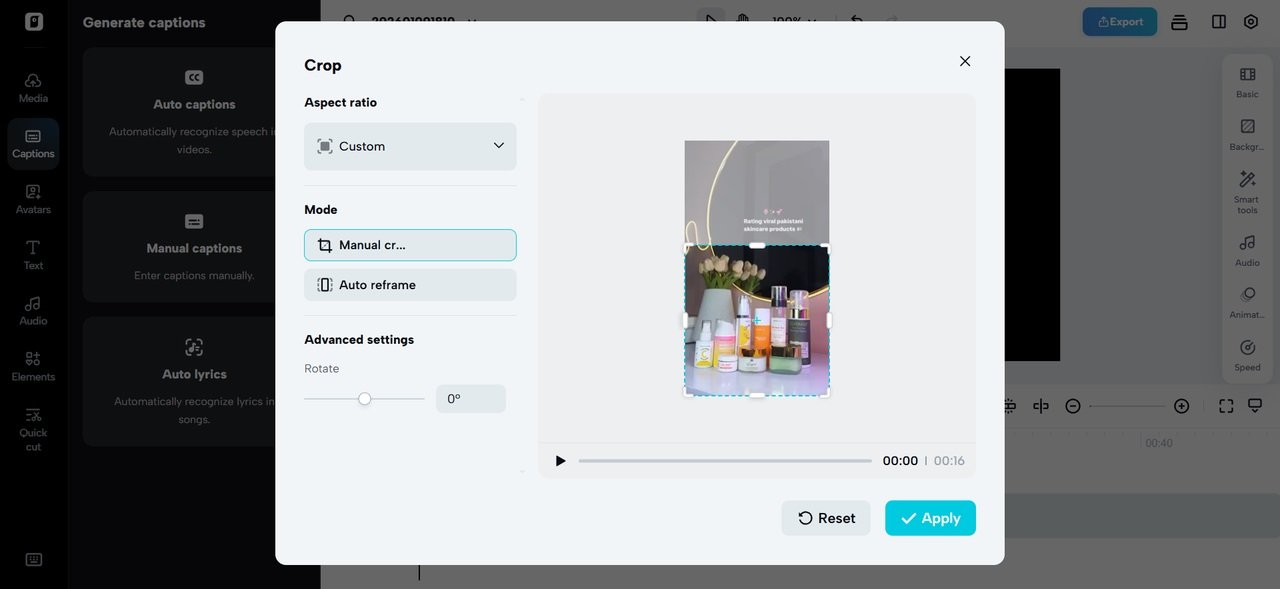Open the Audio tab in left sidebar
The height and width of the screenshot is (589, 1280).
33,310
